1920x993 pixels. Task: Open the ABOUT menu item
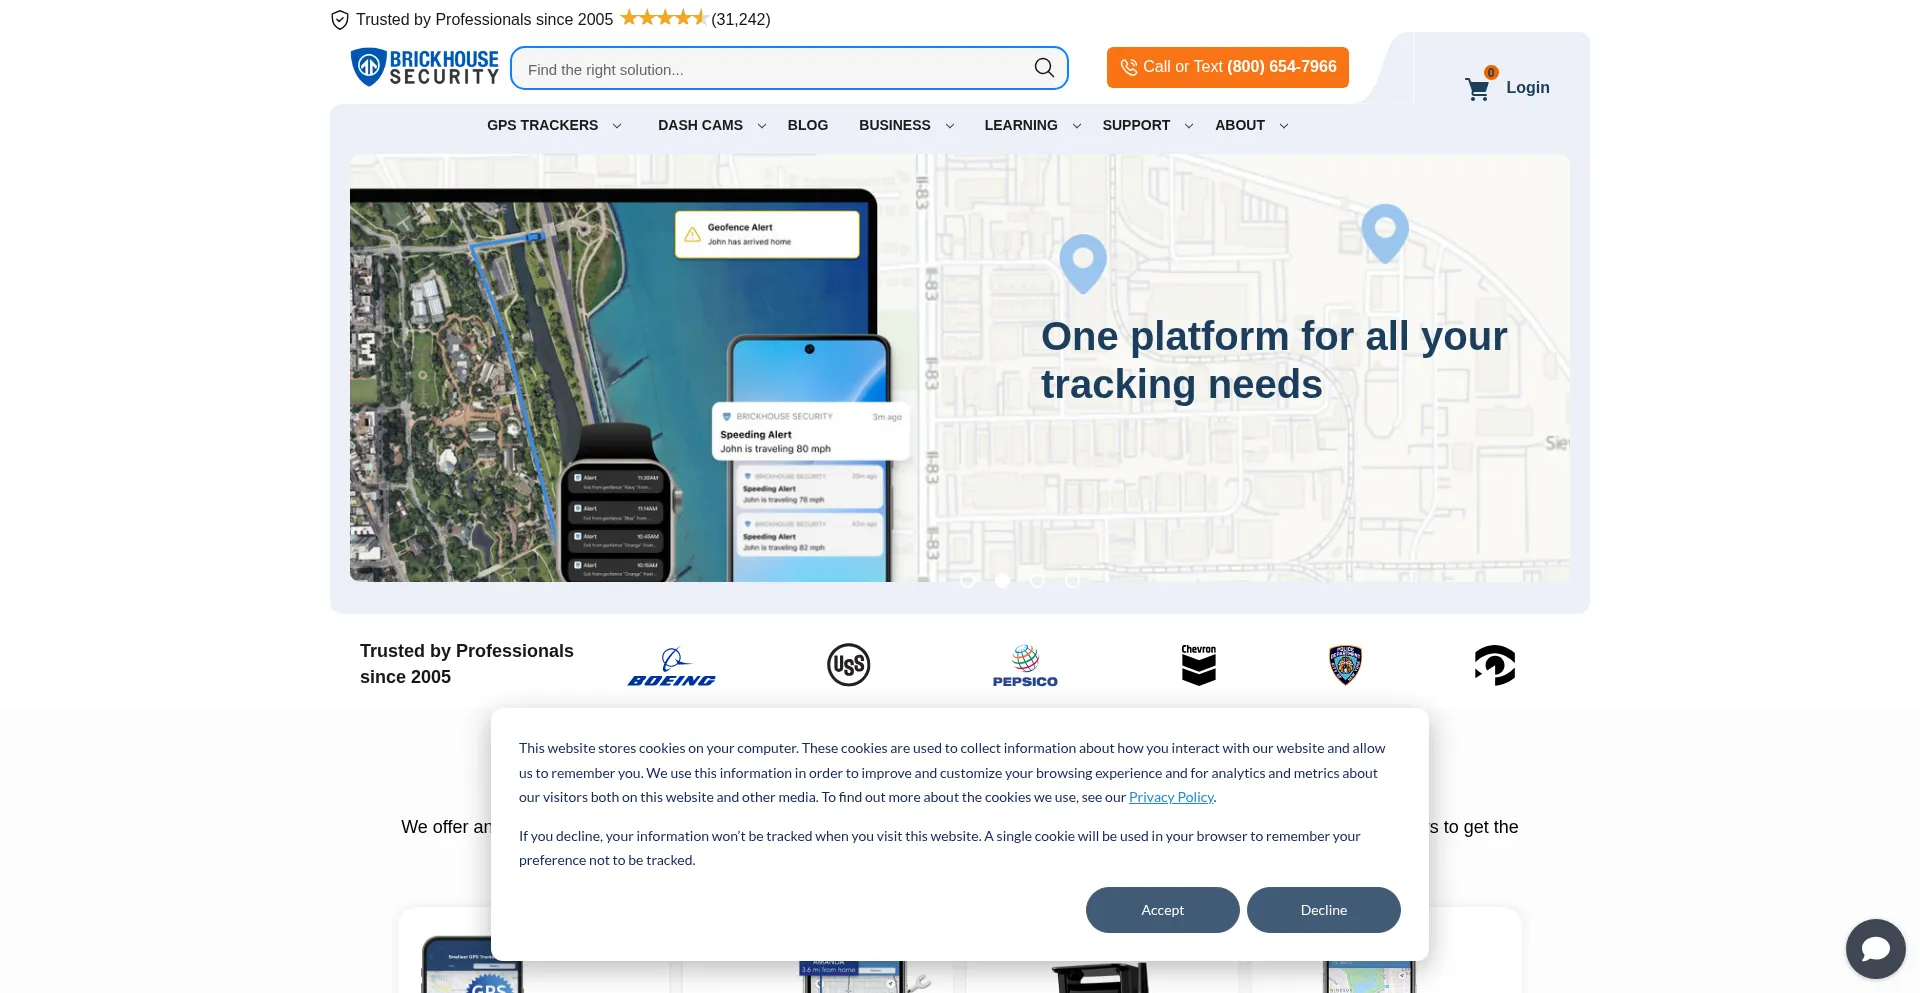pos(1240,125)
